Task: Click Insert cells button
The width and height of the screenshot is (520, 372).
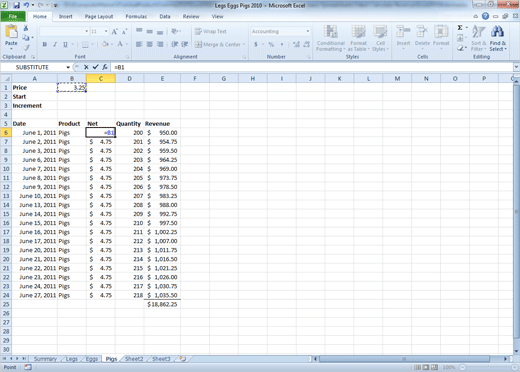Action: [403, 38]
